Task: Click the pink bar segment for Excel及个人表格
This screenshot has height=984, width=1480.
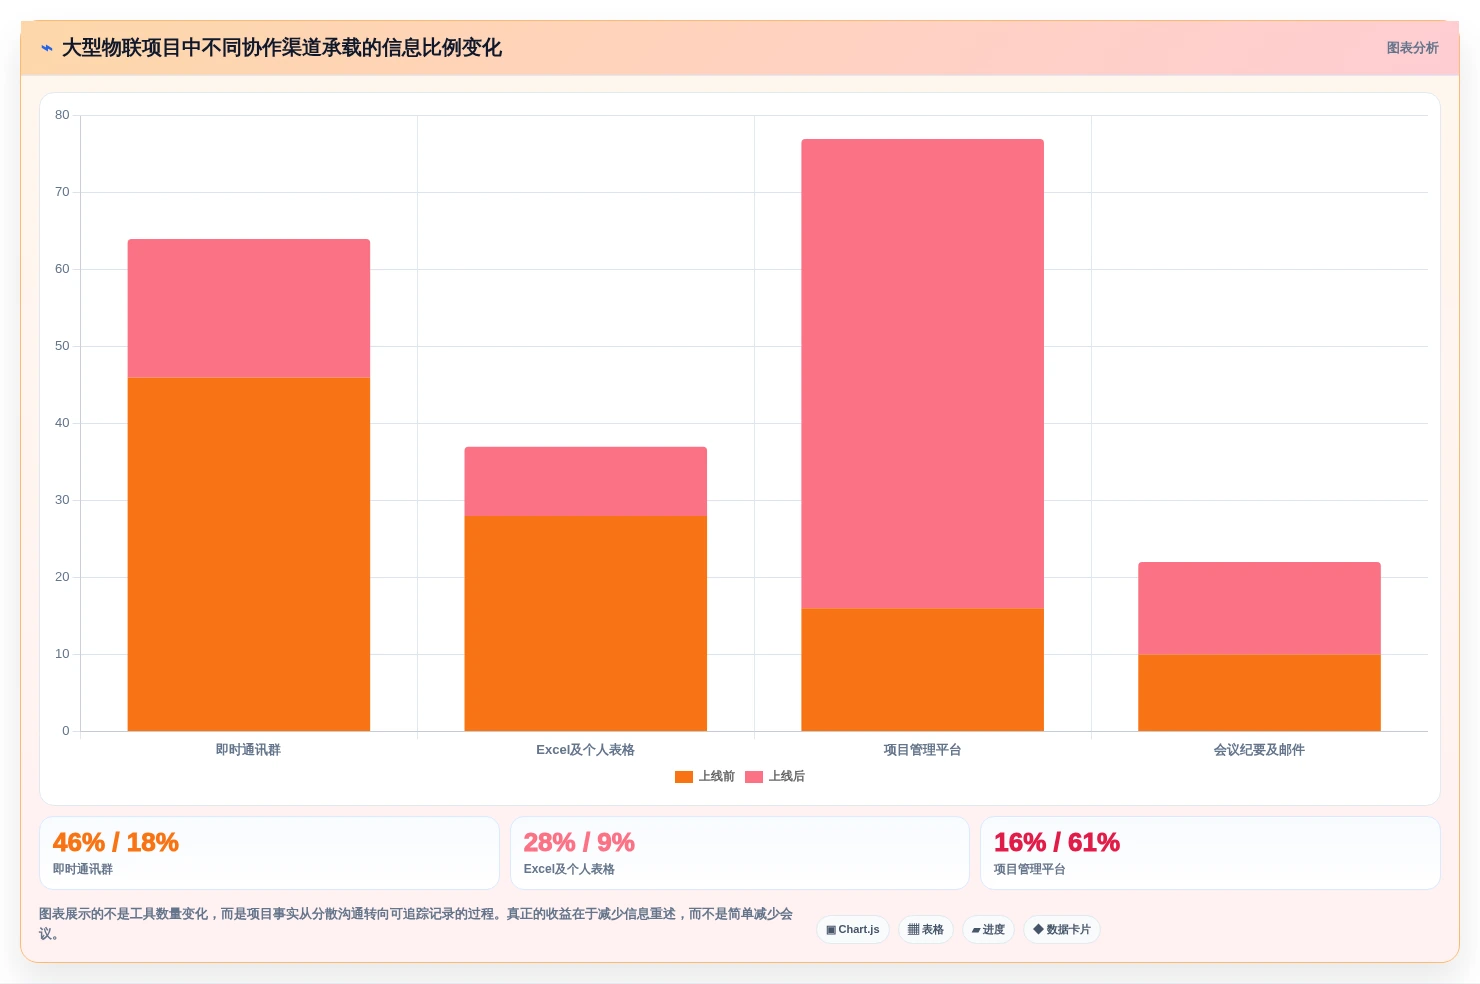Action: [x=586, y=481]
